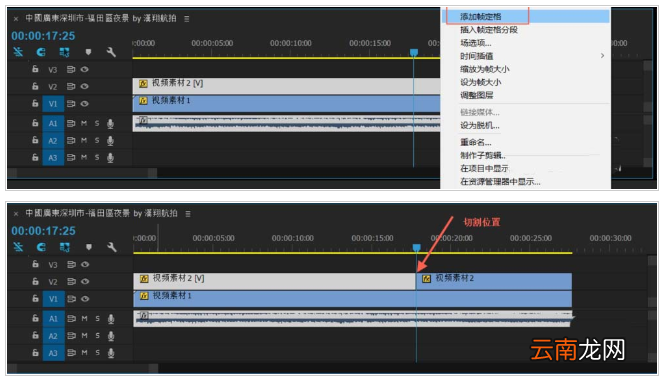The width and height of the screenshot is (663, 378).
Task: Click the lower timeline timecode 00:00:17:25
Action: click(44, 231)
